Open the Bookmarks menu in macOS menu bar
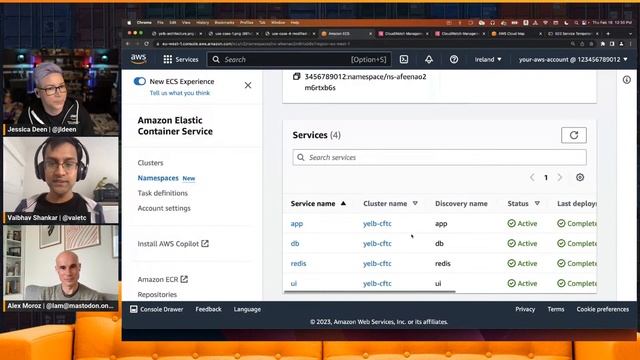 point(224,23)
